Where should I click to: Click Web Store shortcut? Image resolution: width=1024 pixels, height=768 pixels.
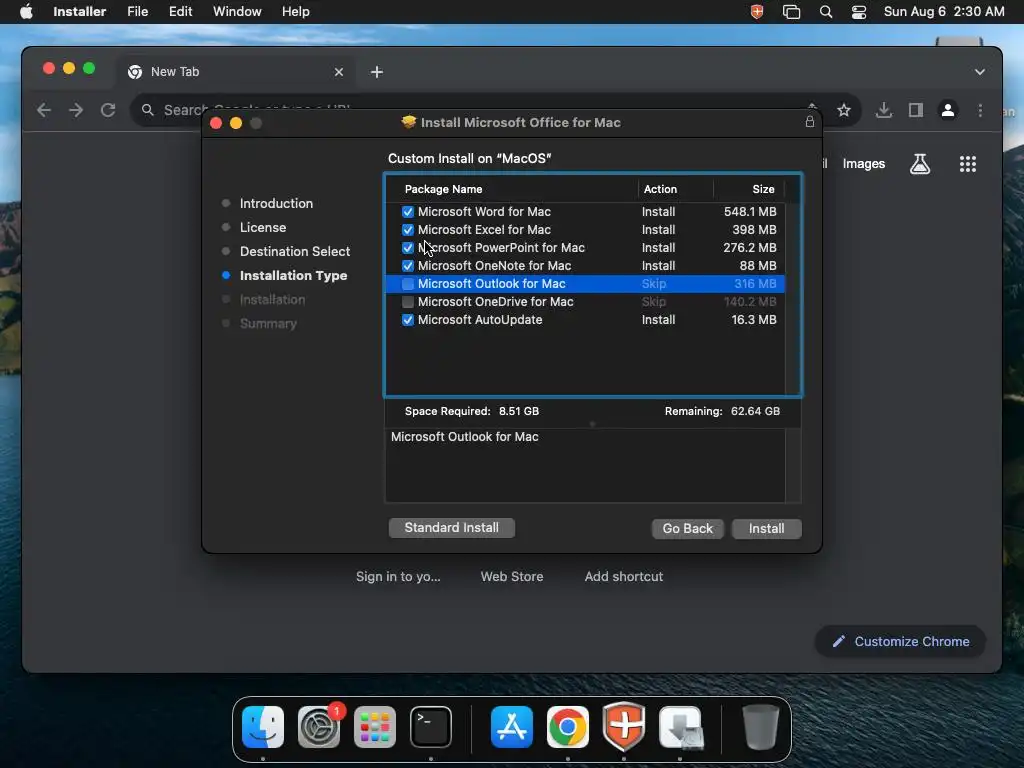point(512,577)
